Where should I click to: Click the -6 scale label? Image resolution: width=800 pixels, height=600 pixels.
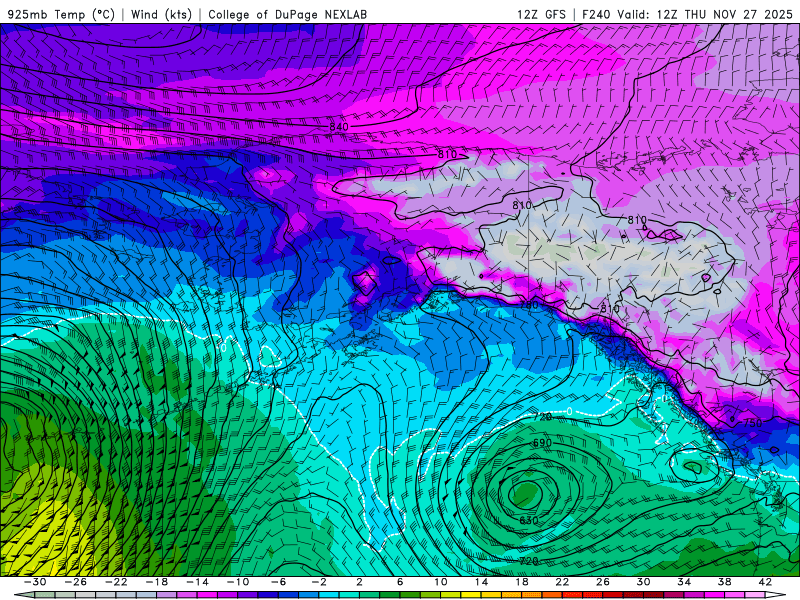pyautogui.click(x=279, y=582)
